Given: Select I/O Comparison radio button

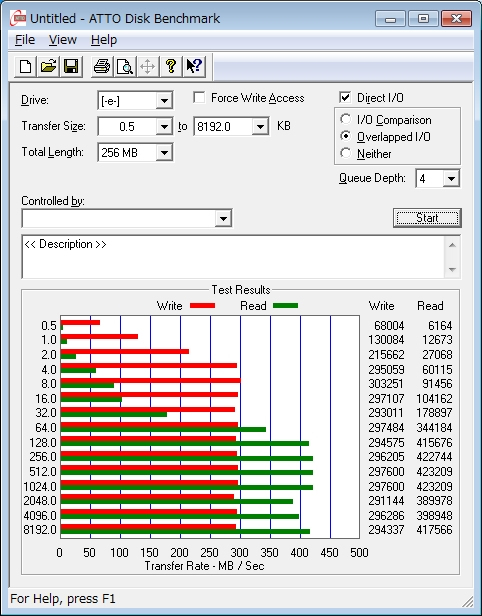Looking at the screenshot, I should click(x=345, y=119).
